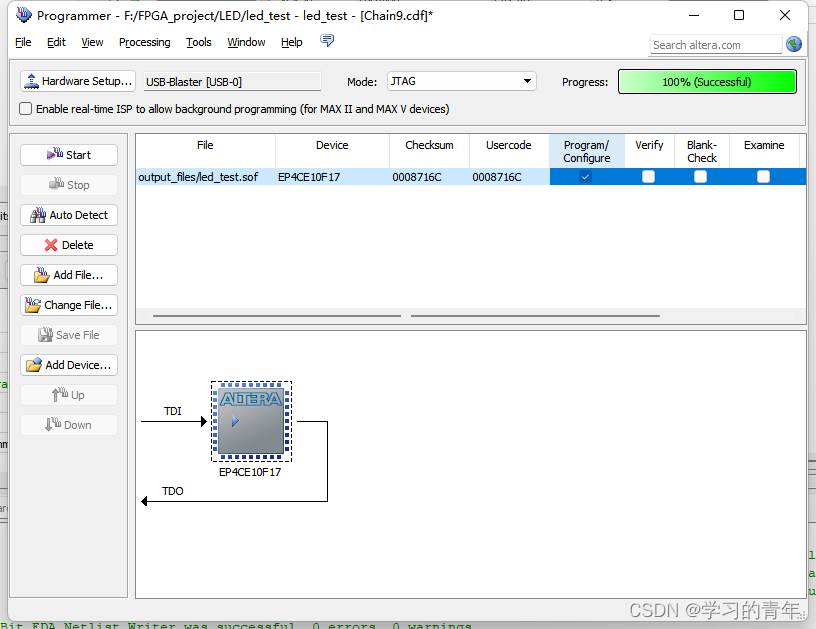
Task: Open the Tools menu
Action: click(198, 42)
